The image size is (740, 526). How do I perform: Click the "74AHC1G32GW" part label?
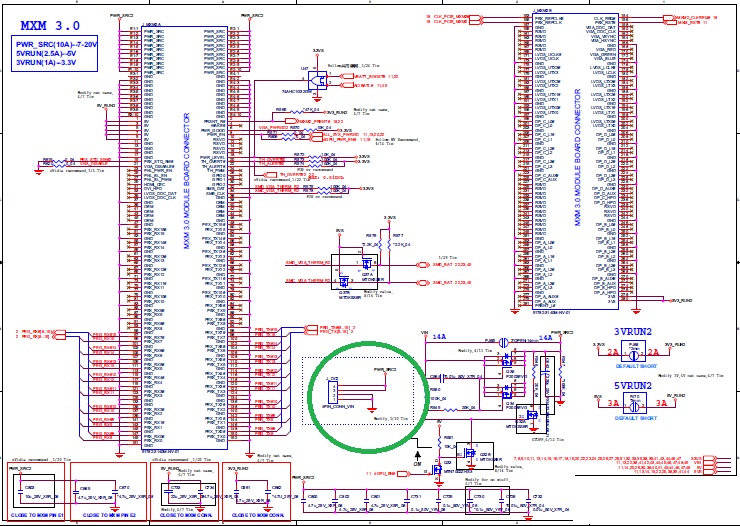pos(296,92)
